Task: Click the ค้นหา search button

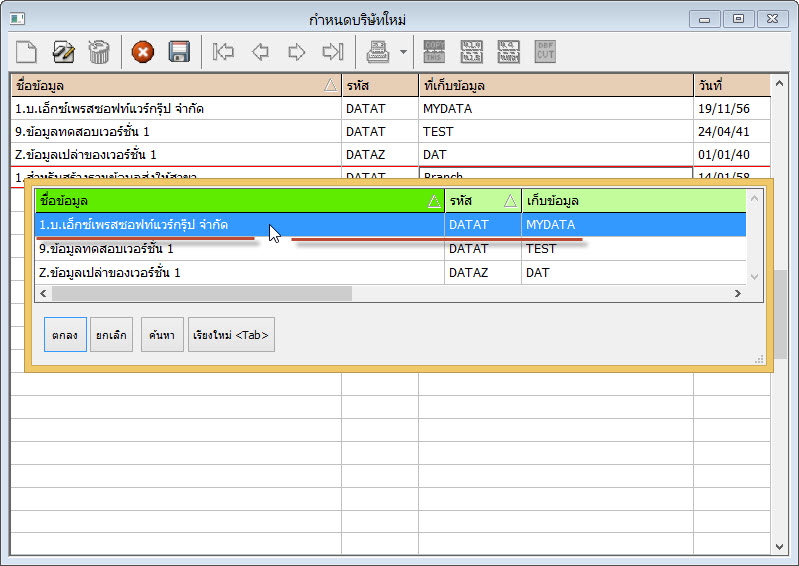Action: click(161, 335)
